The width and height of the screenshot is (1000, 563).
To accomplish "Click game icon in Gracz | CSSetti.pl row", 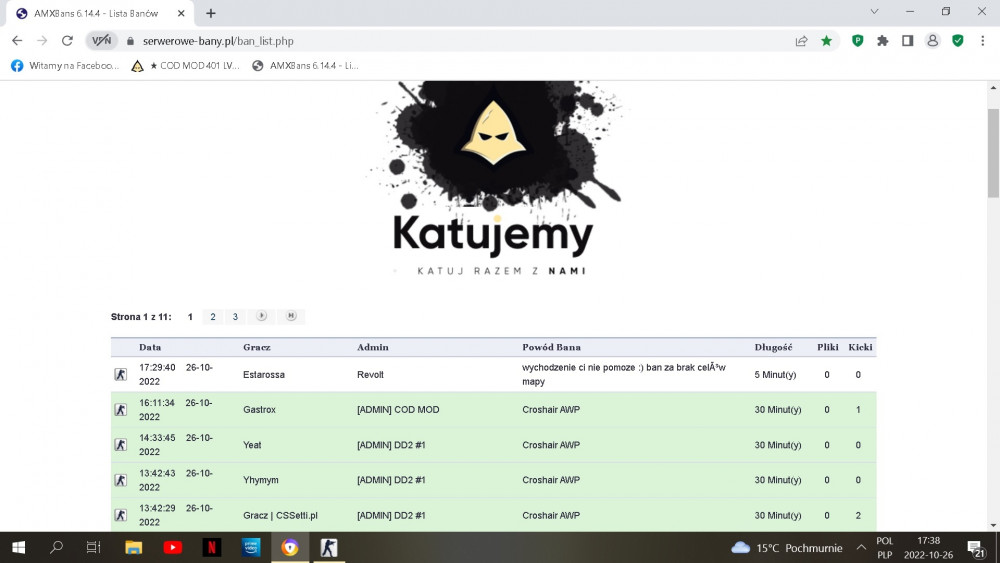I will [x=121, y=515].
